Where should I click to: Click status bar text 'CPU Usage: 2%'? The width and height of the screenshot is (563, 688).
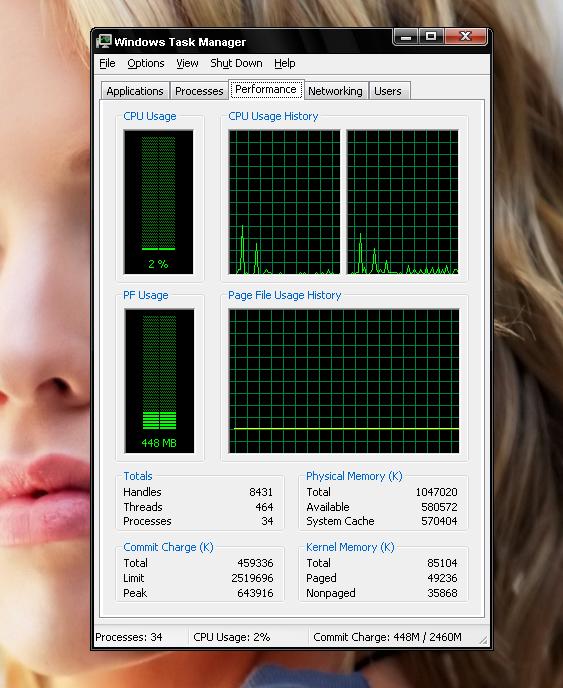pos(232,637)
